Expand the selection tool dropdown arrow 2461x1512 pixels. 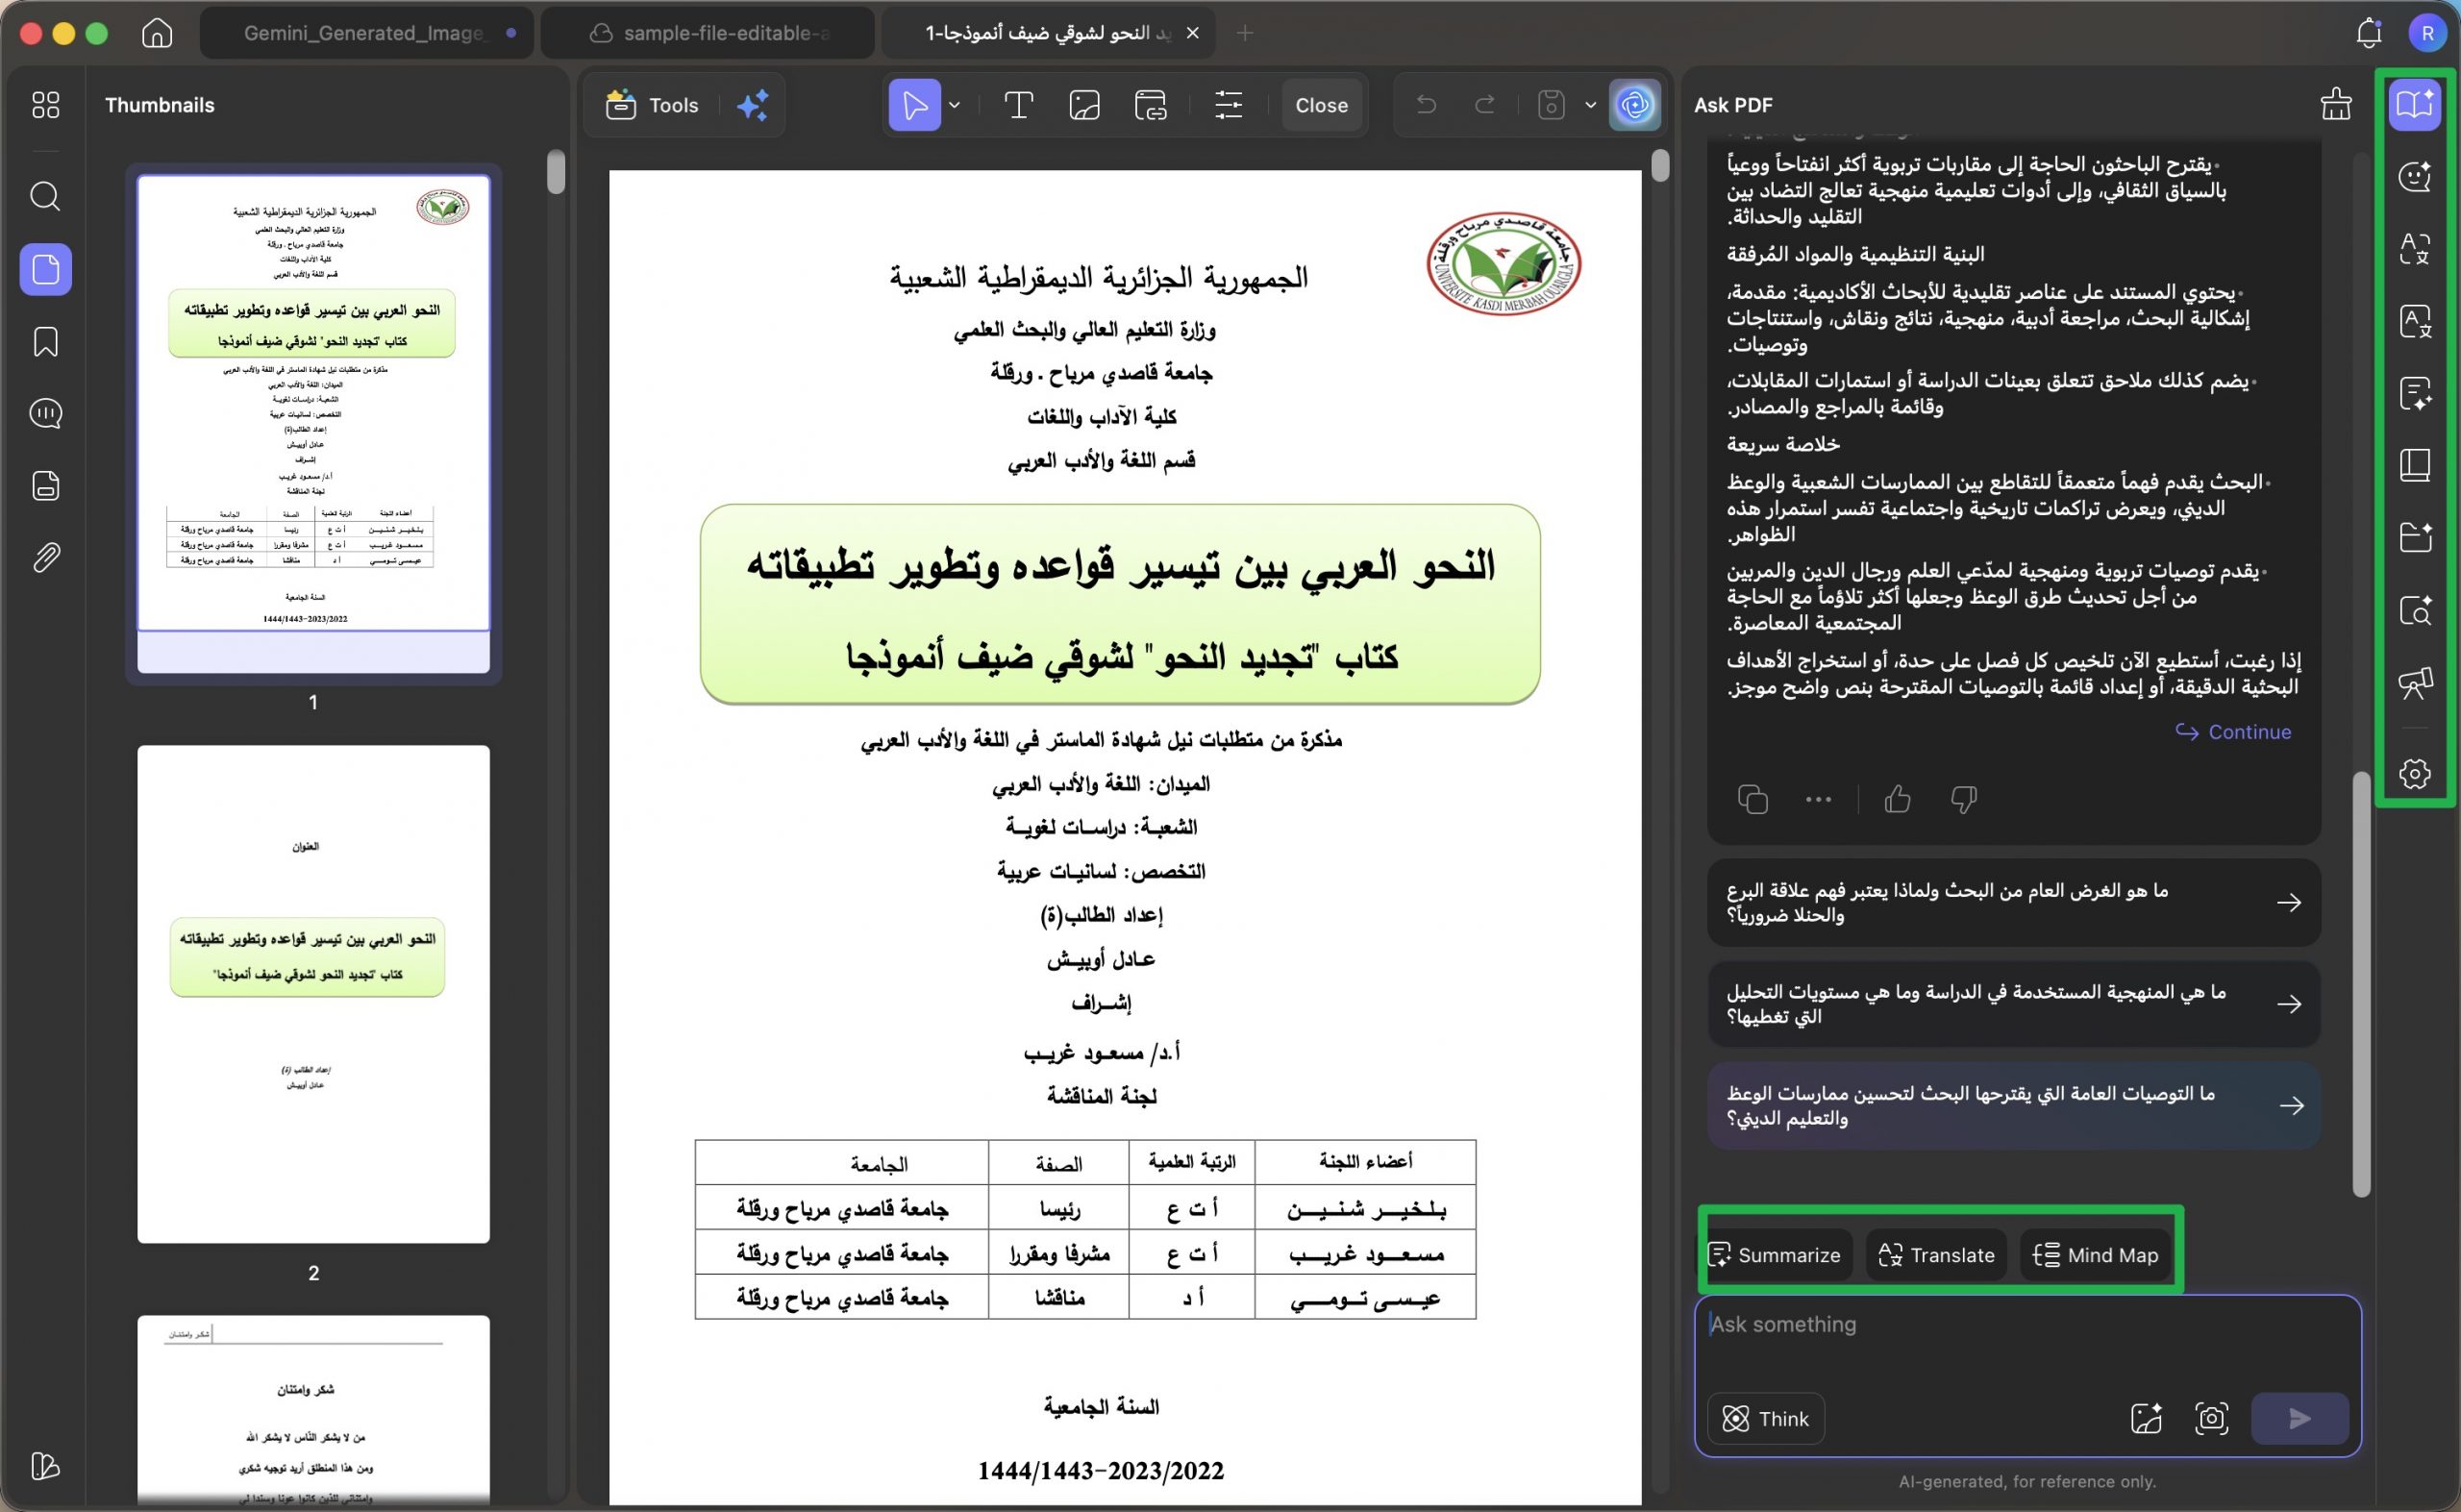click(x=954, y=105)
